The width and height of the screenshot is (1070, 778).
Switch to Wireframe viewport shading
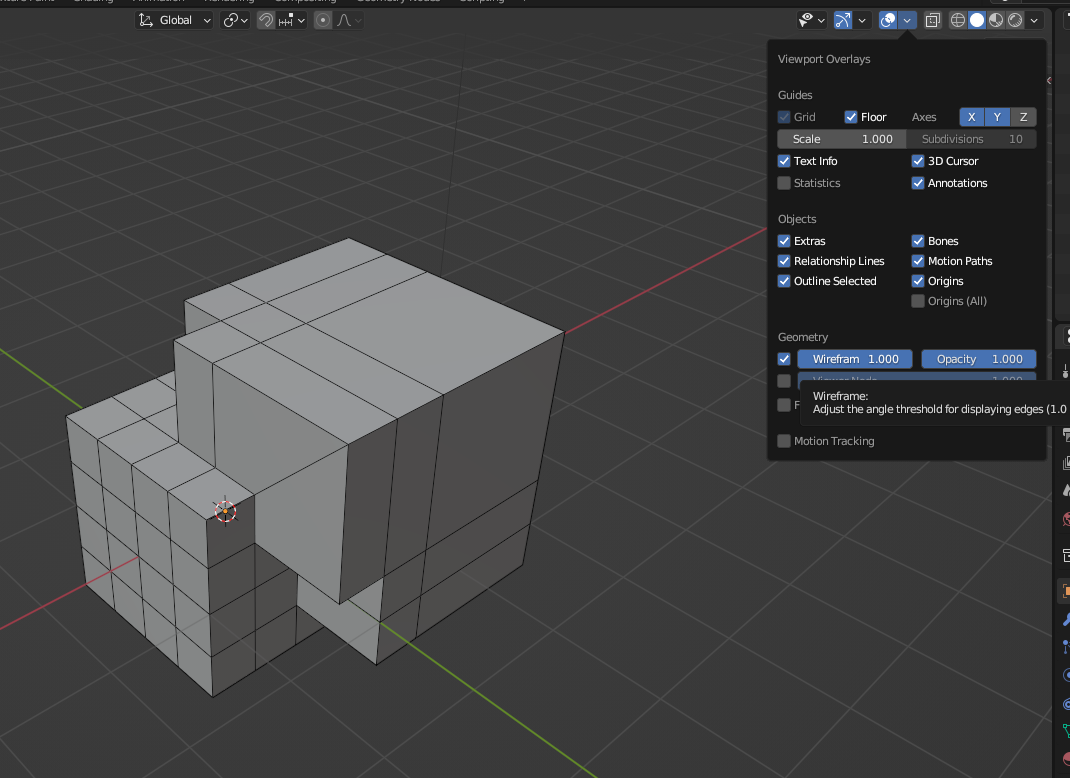tap(958, 20)
